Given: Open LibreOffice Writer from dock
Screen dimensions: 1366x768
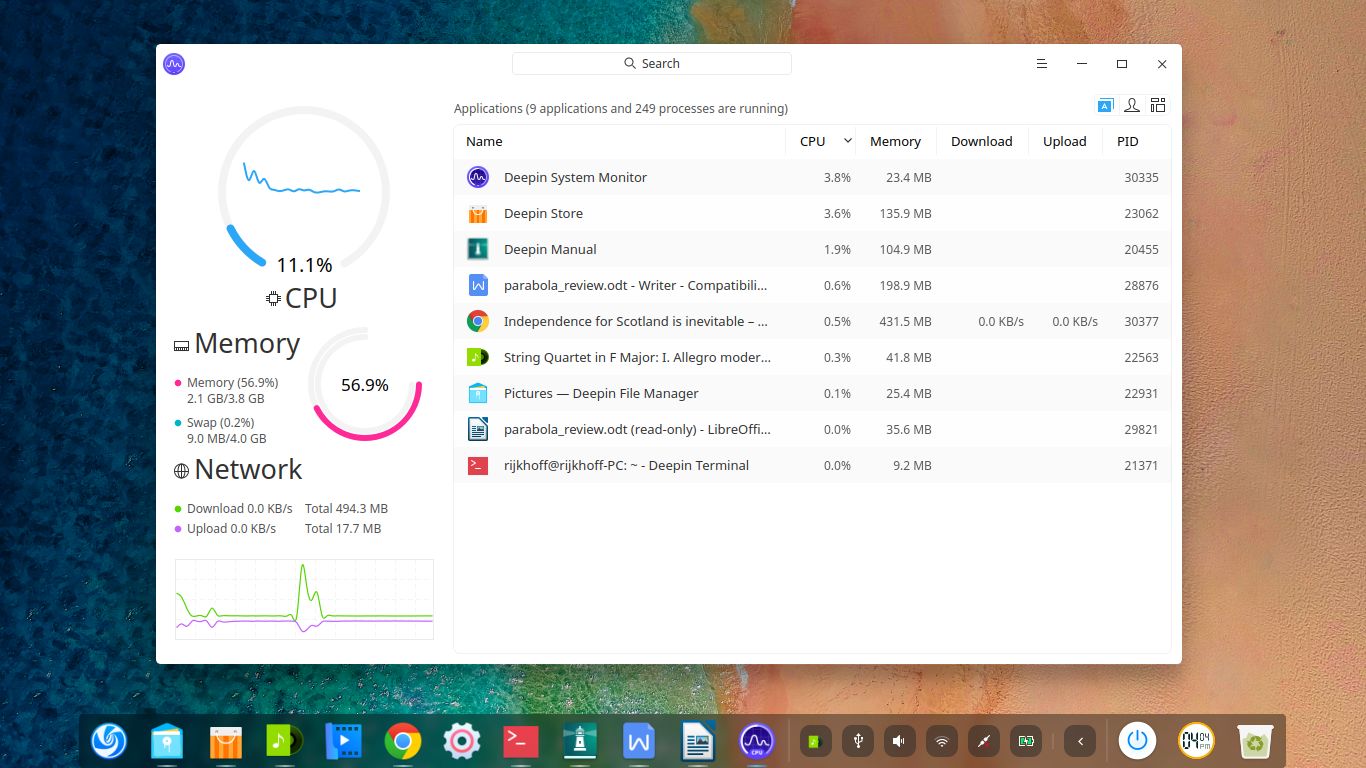Looking at the screenshot, I should 698,741.
